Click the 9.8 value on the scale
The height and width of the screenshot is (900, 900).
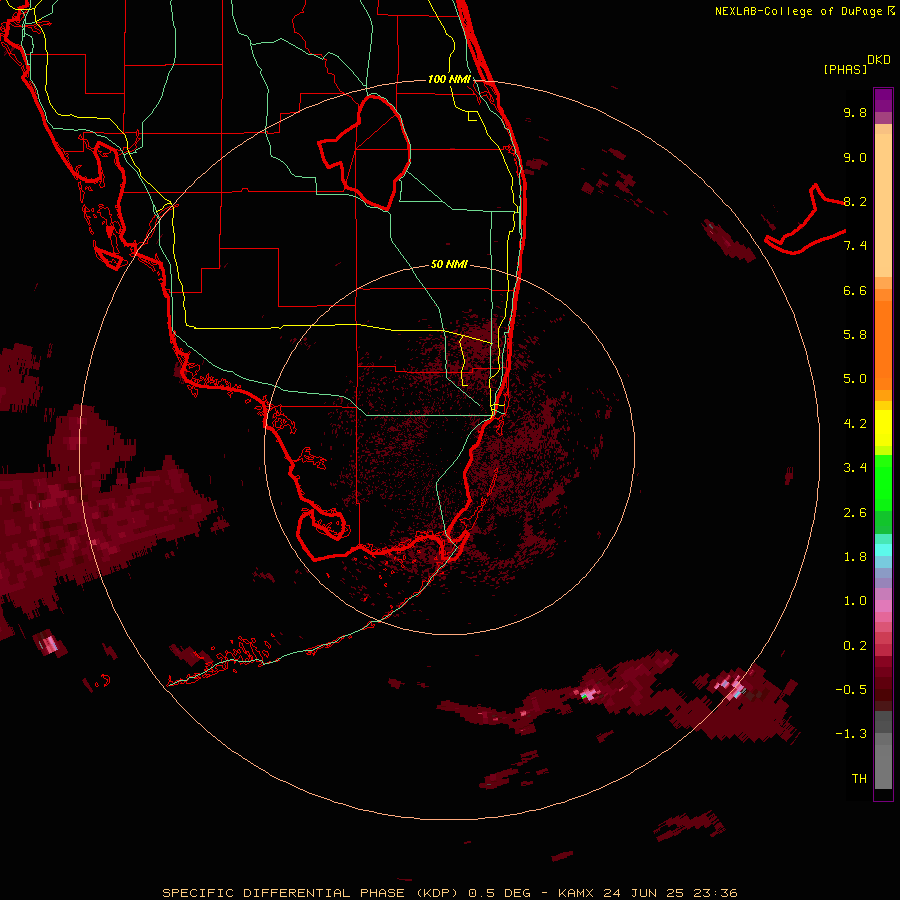tap(855, 112)
